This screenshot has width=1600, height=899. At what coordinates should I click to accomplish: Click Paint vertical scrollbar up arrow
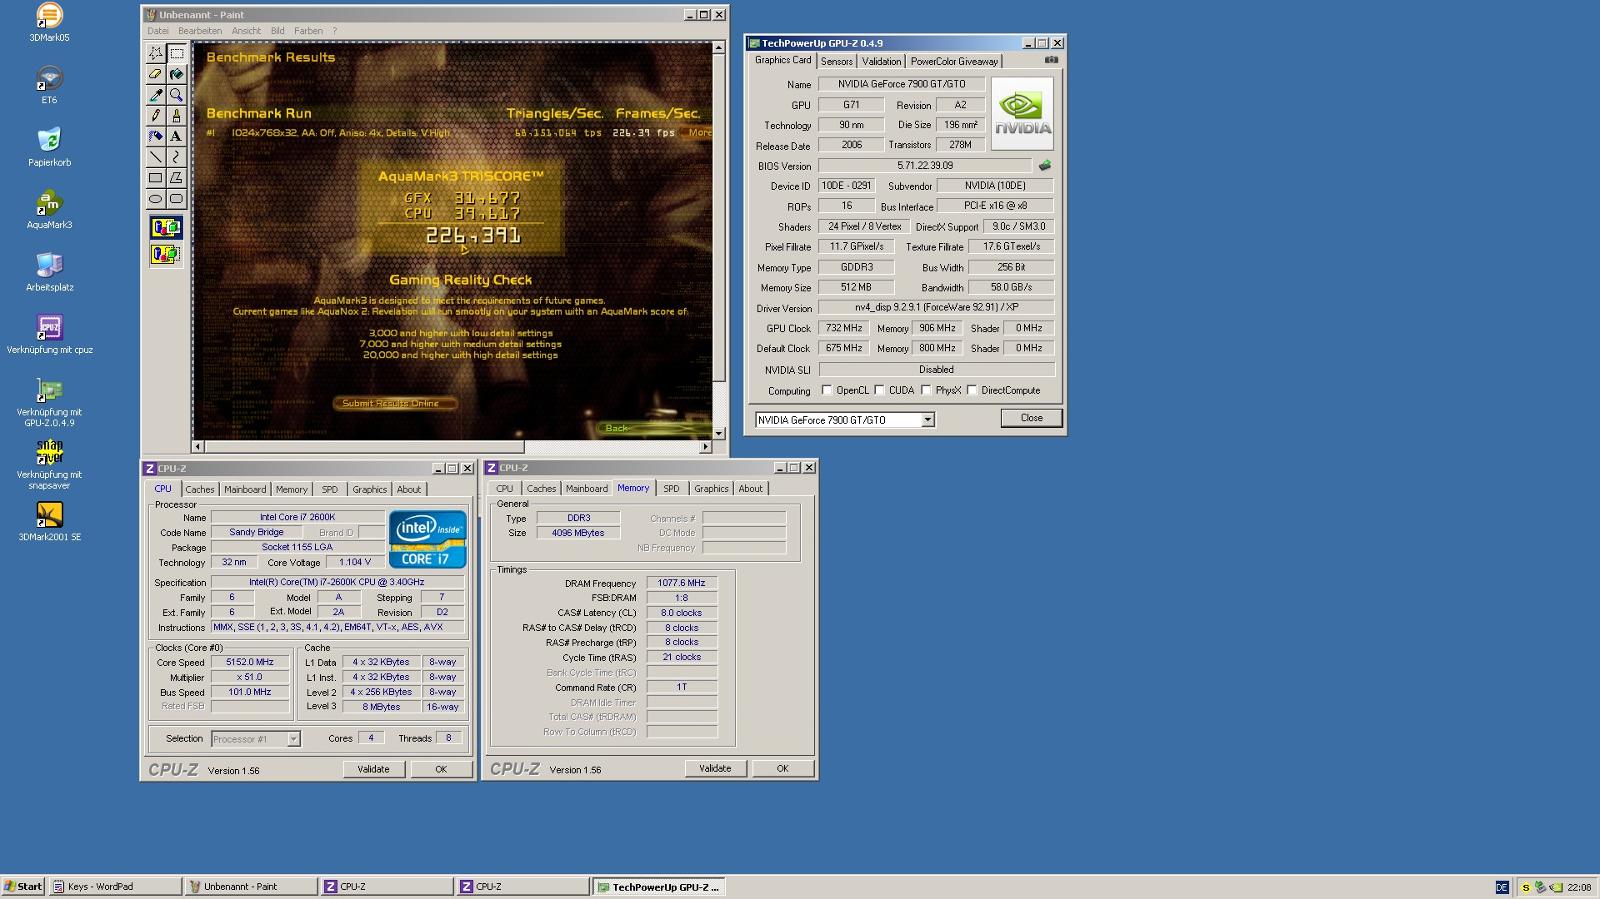click(x=719, y=47)
